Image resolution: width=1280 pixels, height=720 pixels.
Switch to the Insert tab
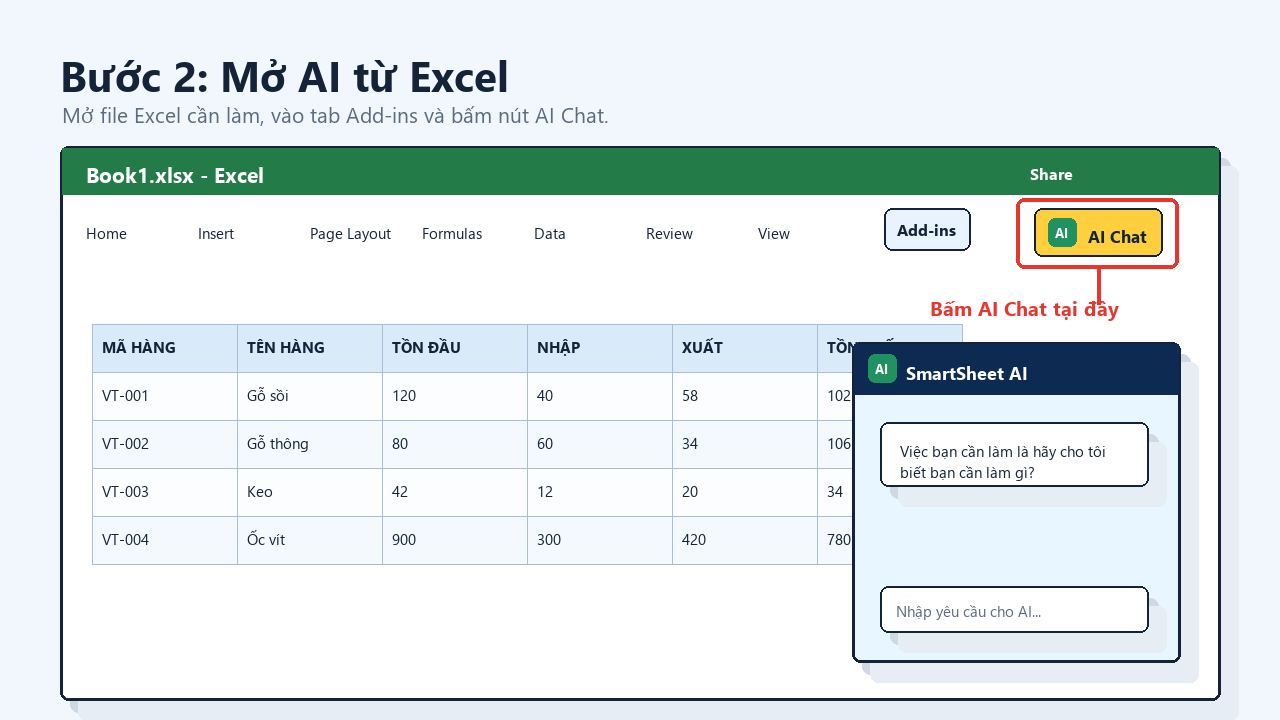coord(216,234)
